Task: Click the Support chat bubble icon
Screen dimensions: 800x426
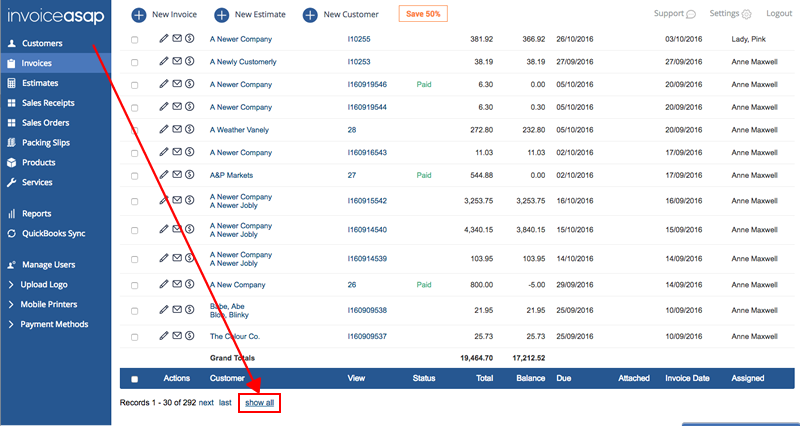Action: [691, 14]
